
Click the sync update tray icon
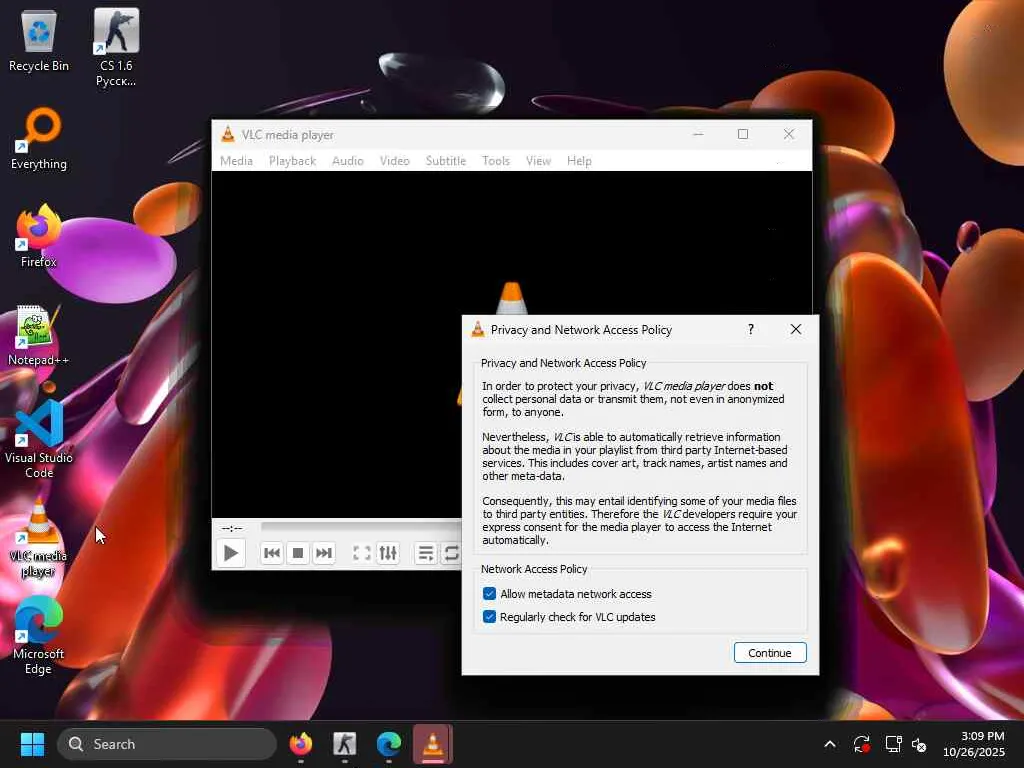tap(861, 744)
